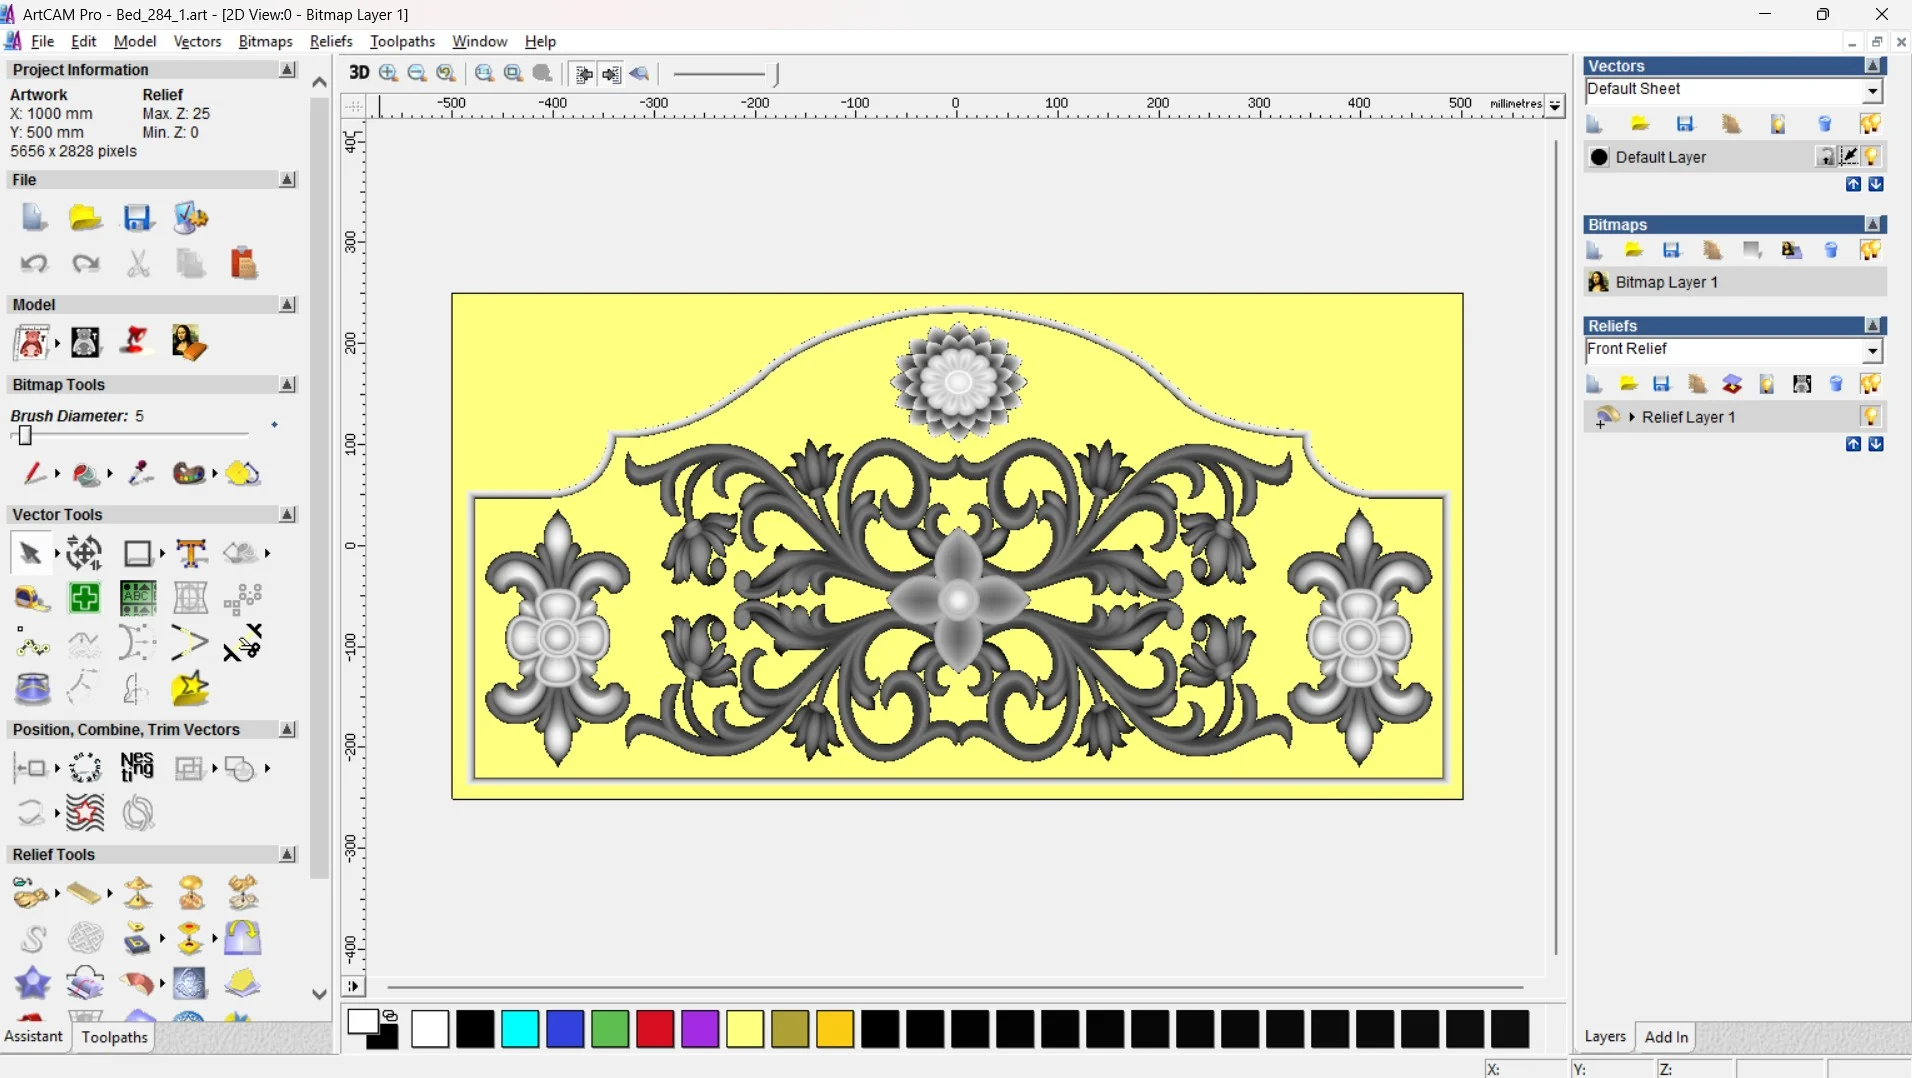Click the Paste clipboard icon
Image resolution: width=1912 pixels, height=1078 pixels.
[x=243, y=264]
